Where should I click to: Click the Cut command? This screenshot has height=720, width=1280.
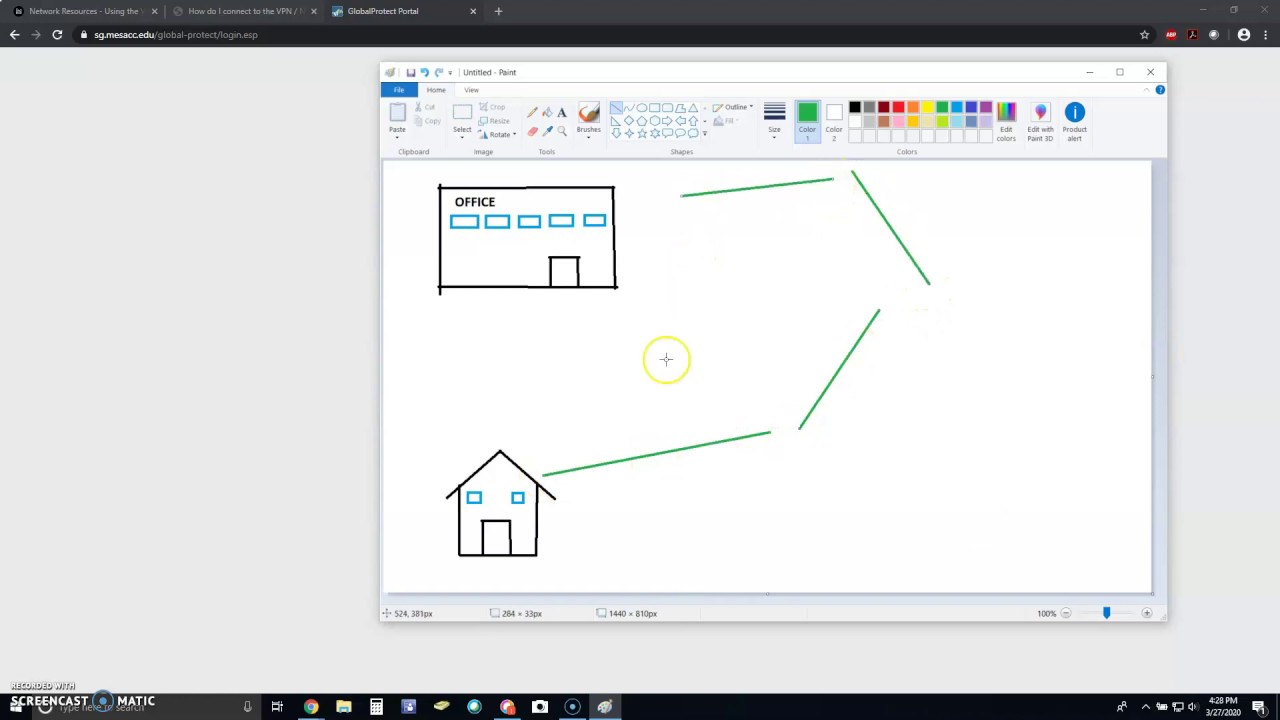(425, 107)
